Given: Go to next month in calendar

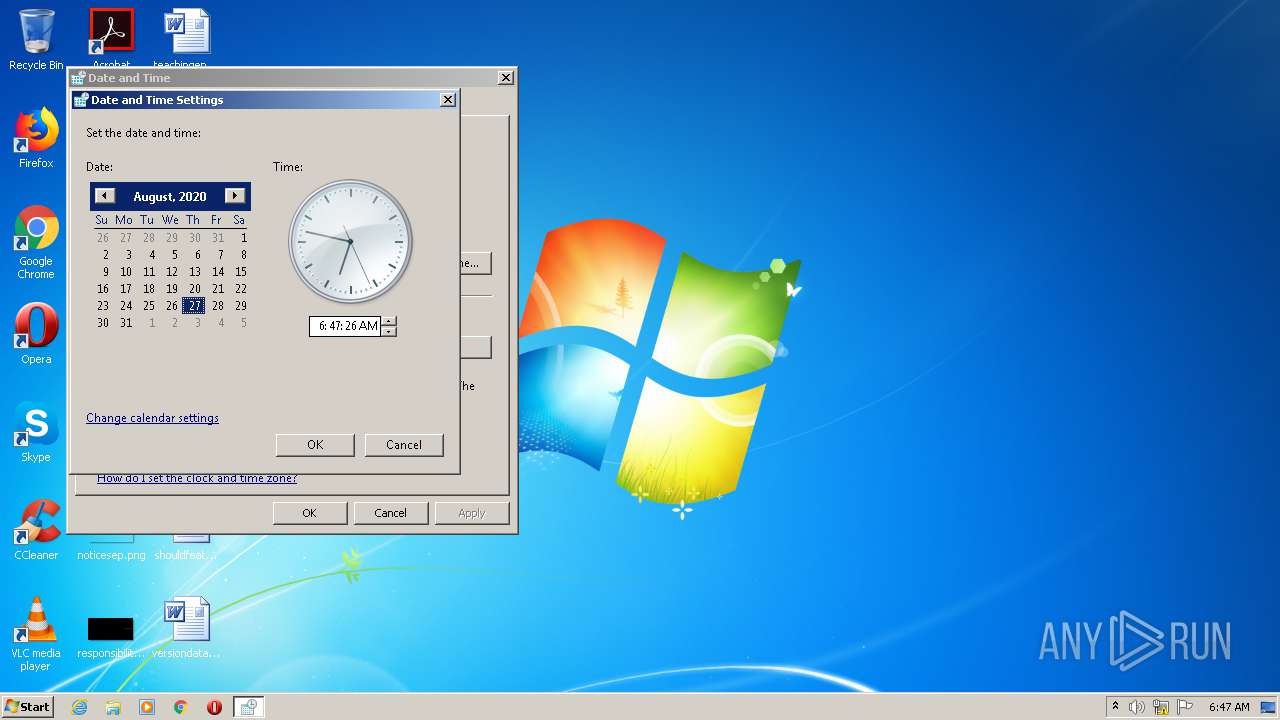Looking at the screenshot, I should 235,196.
